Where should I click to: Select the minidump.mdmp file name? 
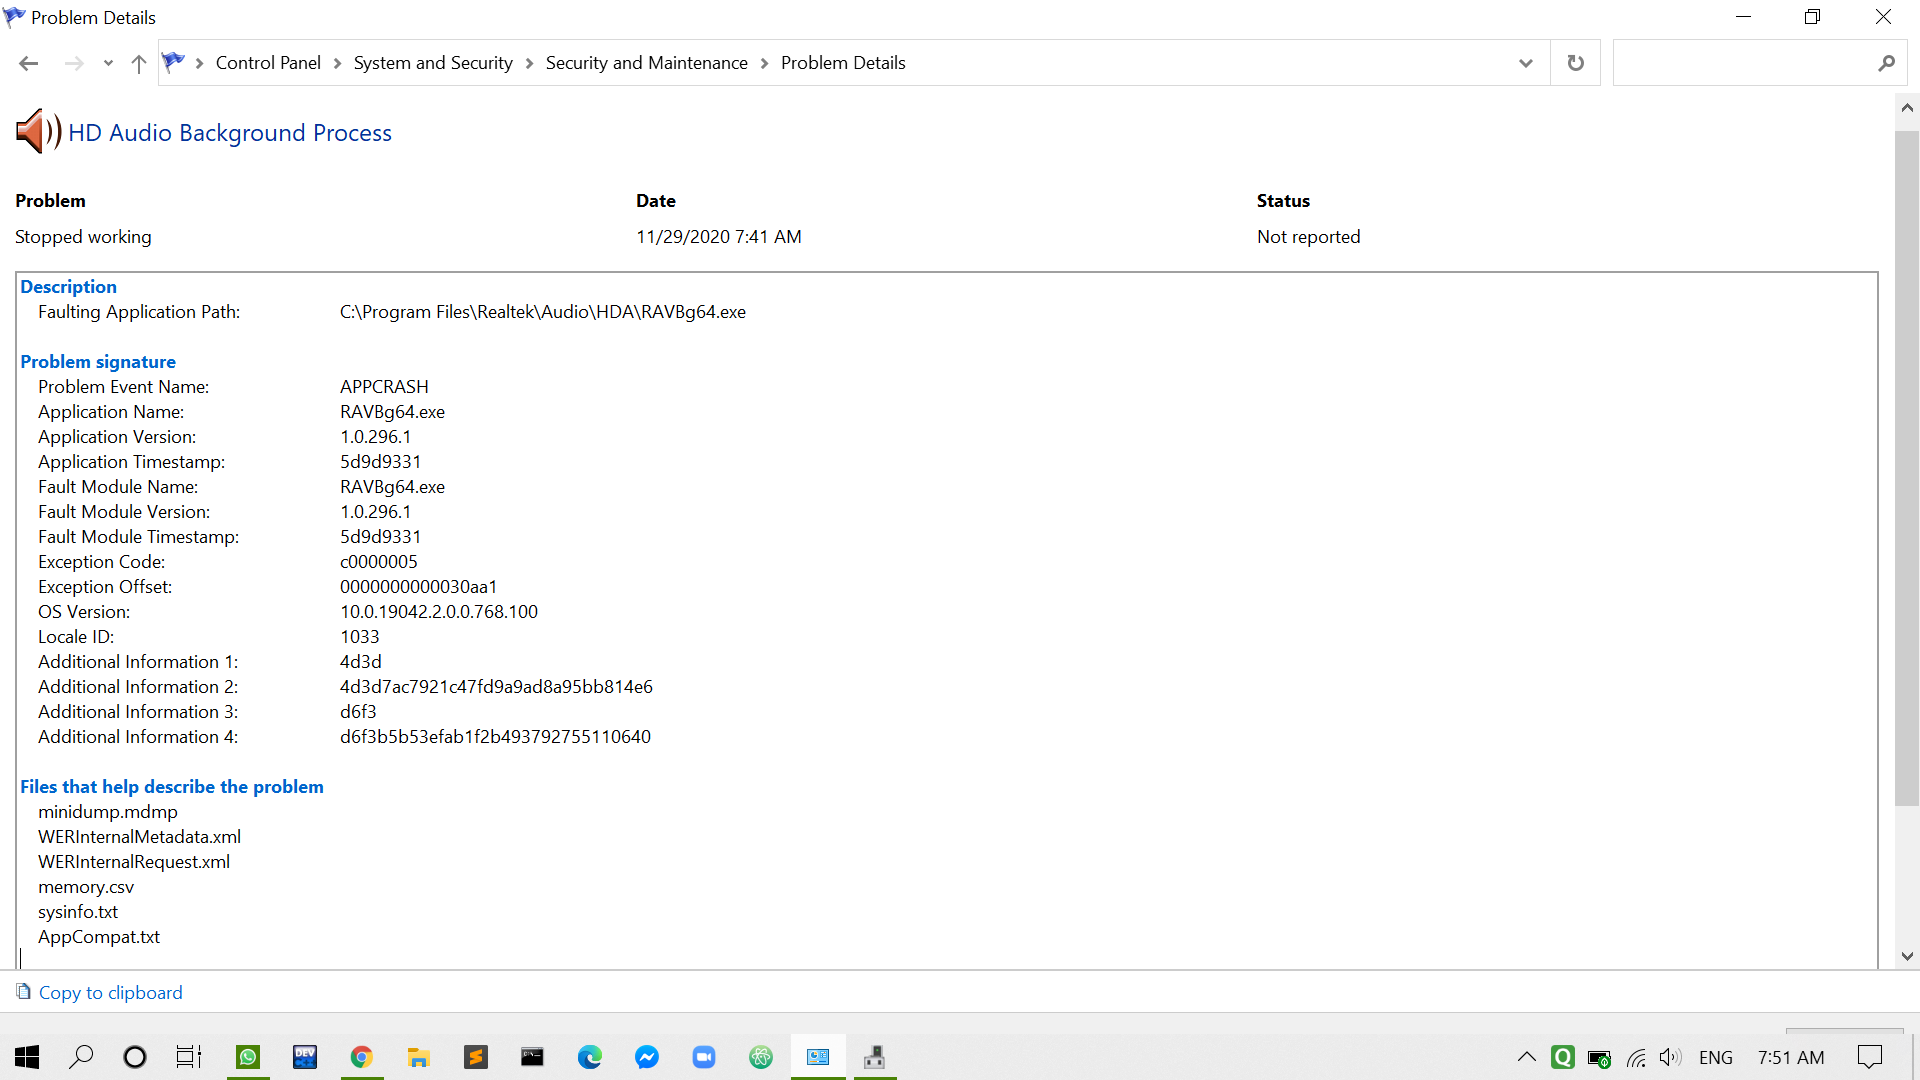[108, 812]
